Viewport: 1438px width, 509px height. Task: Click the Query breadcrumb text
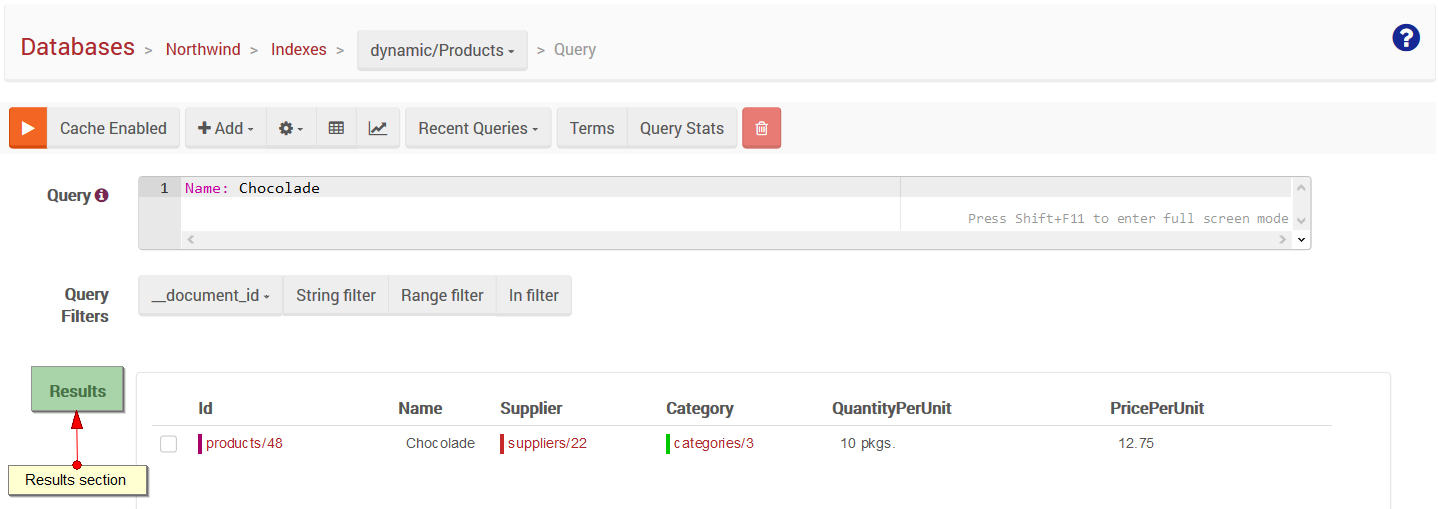575,49
